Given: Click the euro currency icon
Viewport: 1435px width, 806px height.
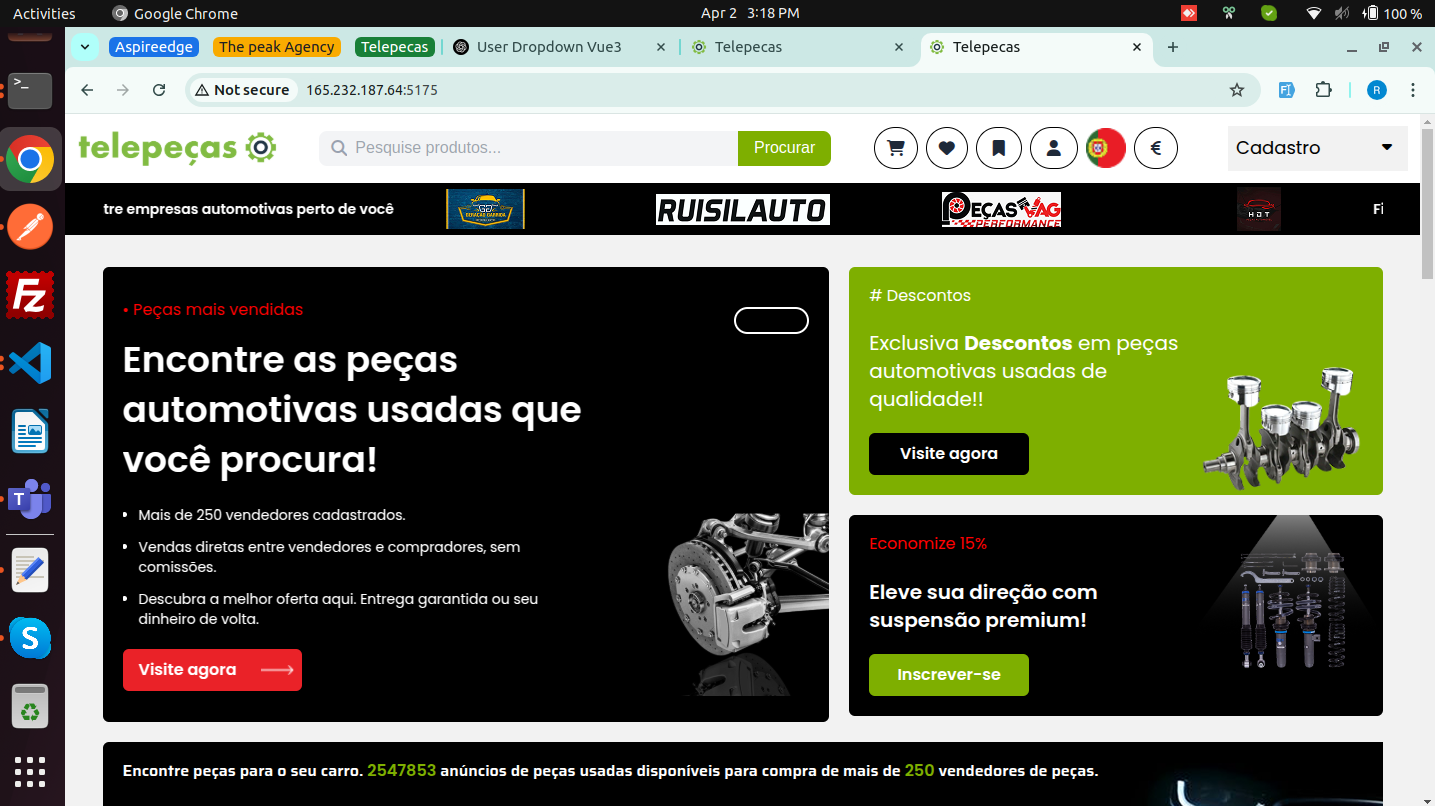Looking at the screenshot, I should click(x=1156, y=148).
